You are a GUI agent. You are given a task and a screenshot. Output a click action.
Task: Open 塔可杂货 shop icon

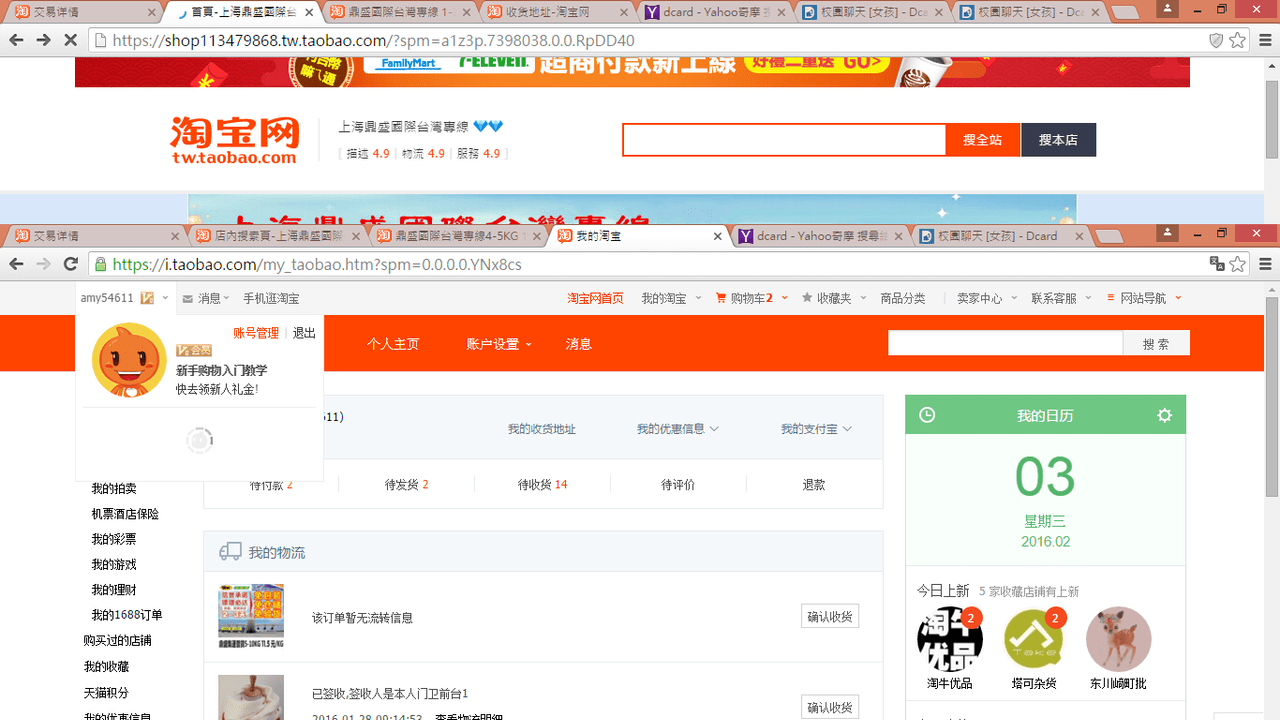[1034, 639]
